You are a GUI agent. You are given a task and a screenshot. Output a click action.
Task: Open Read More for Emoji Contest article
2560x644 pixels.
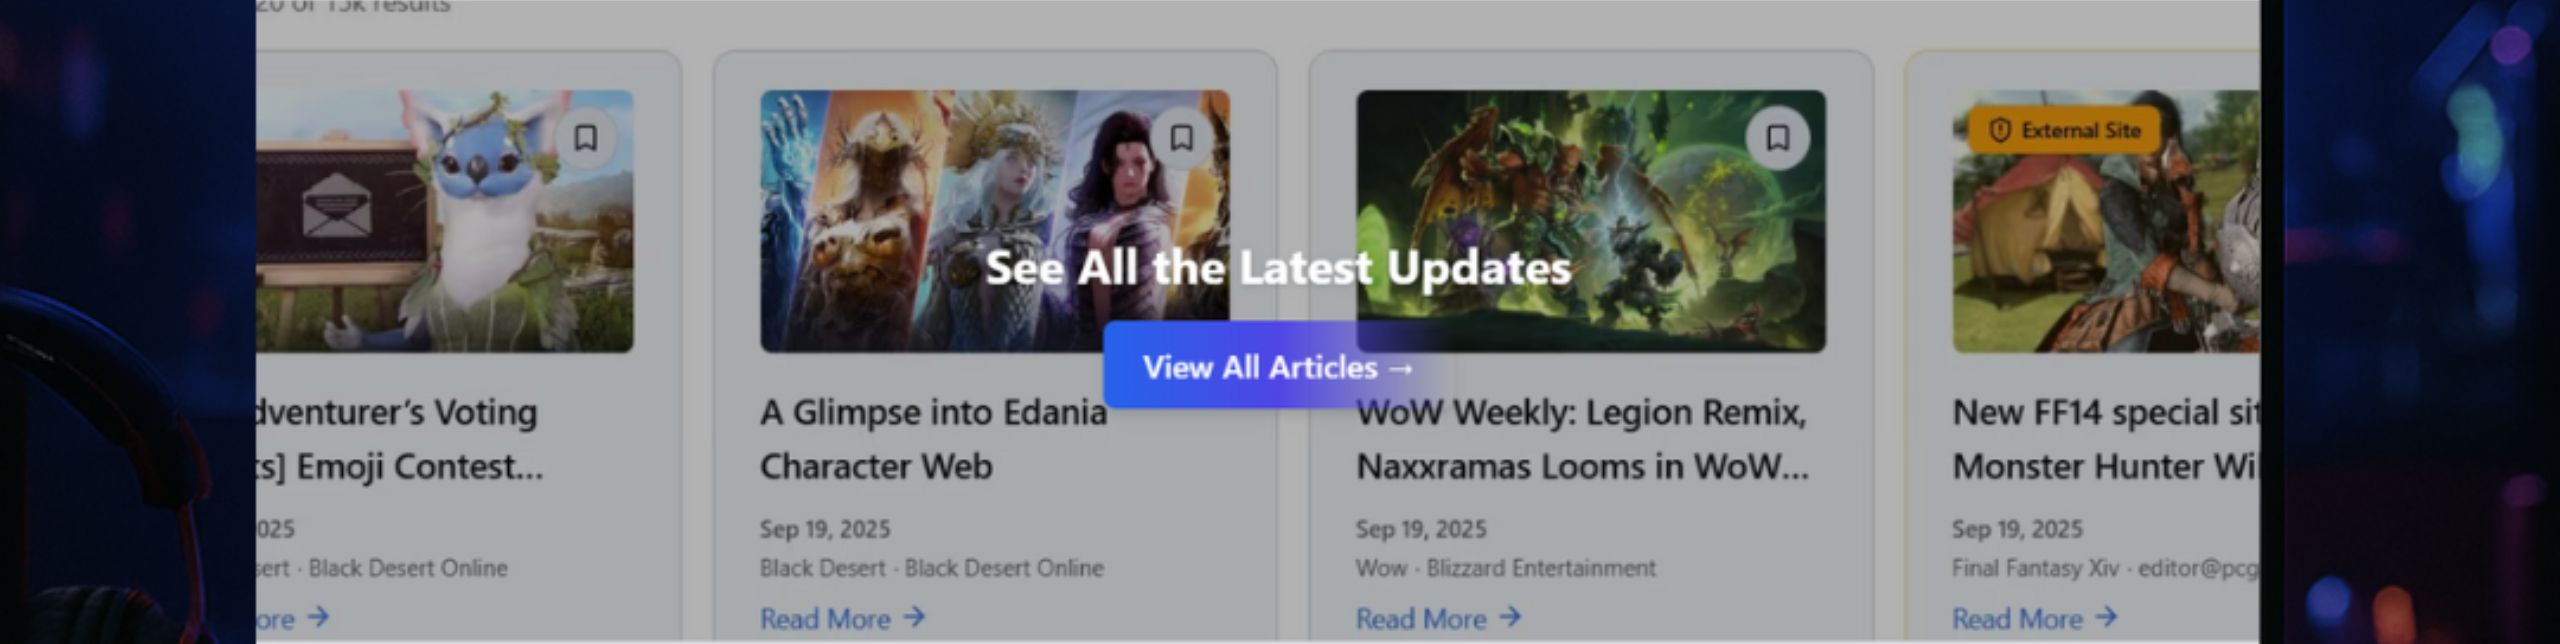292,618
